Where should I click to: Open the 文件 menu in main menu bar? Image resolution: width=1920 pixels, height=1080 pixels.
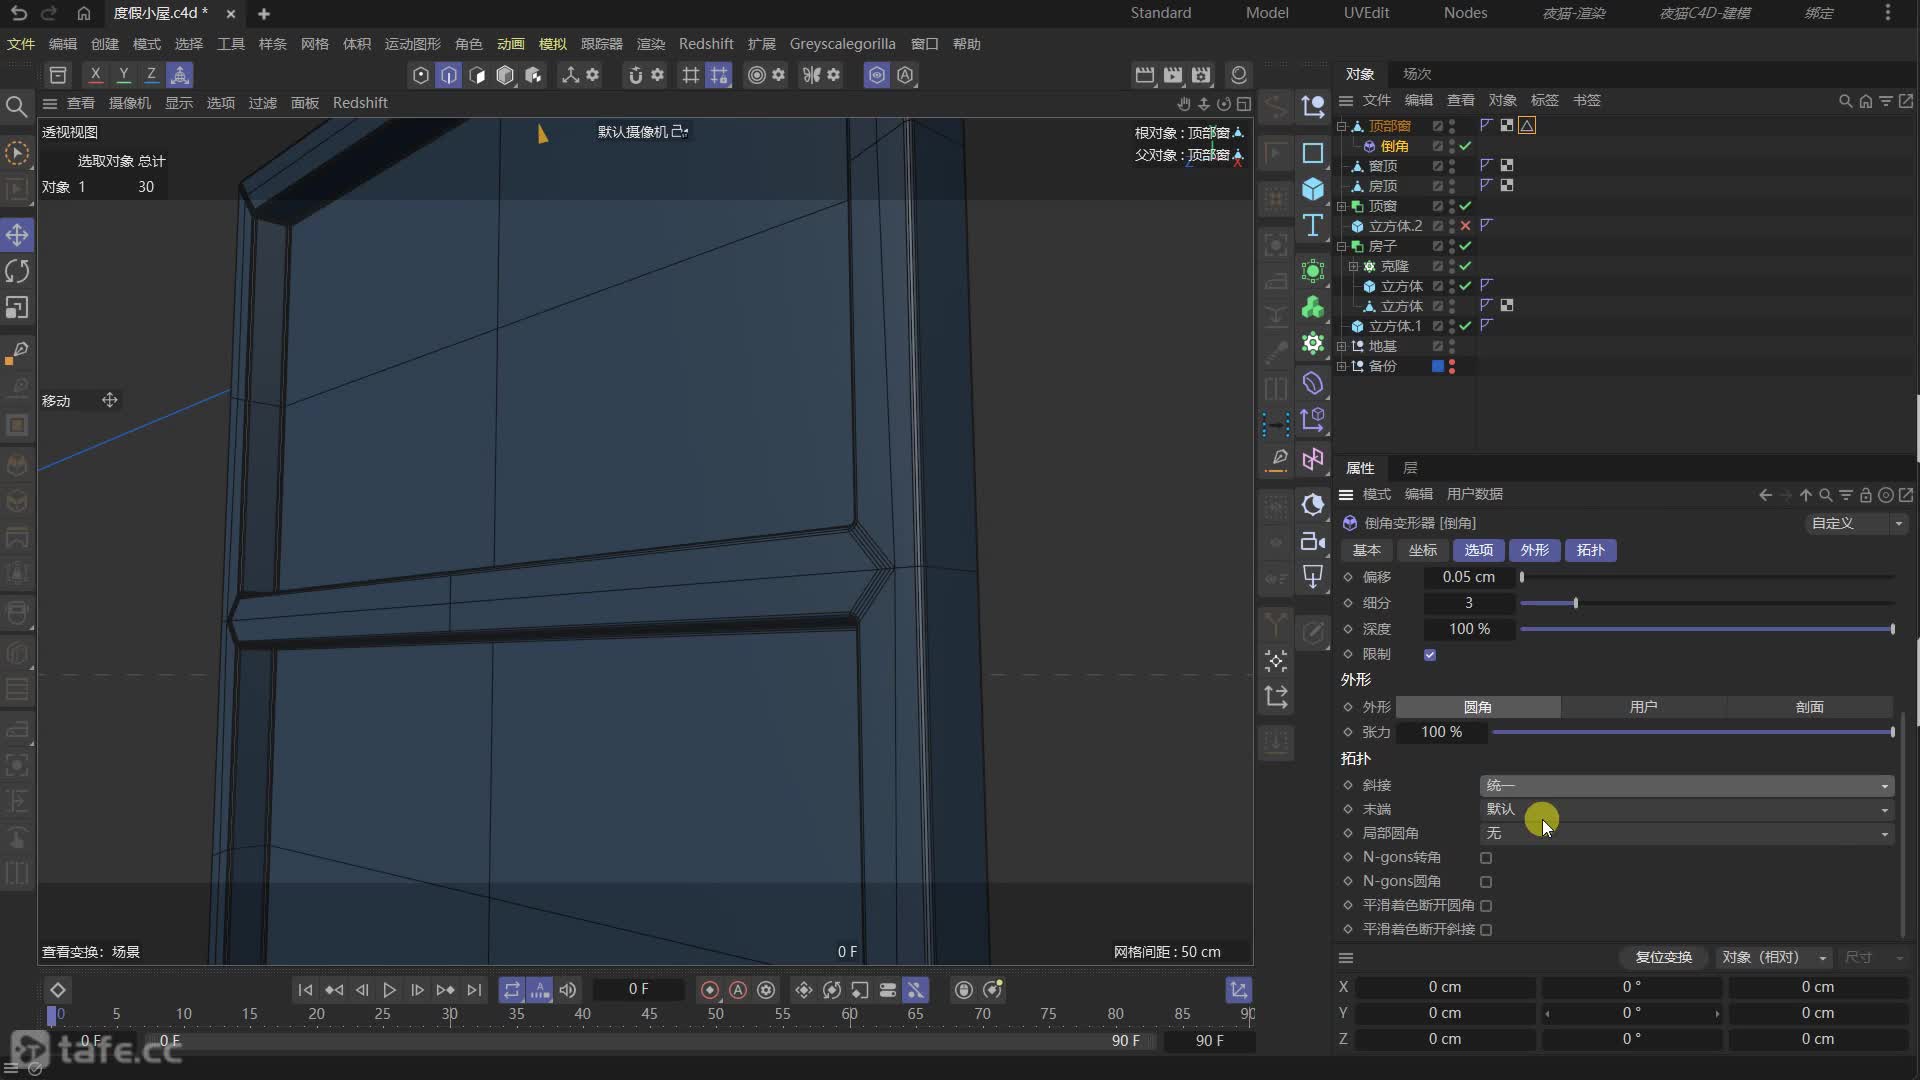click(x=20, y=44)
